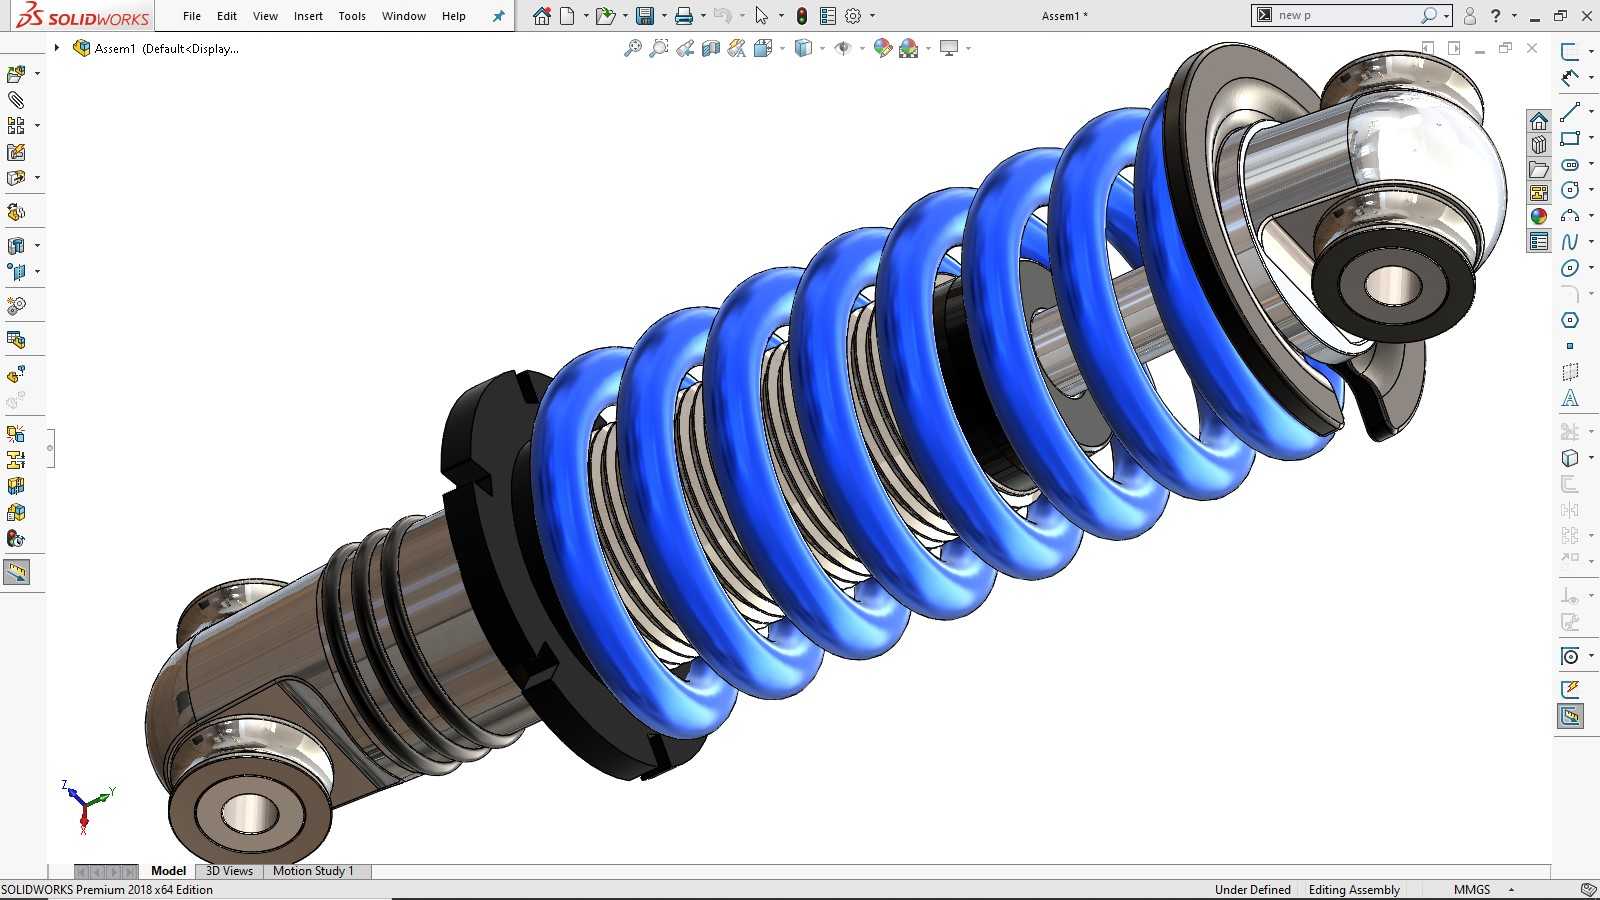Expand the Save dropdown arrow

[x=664, y=16]
